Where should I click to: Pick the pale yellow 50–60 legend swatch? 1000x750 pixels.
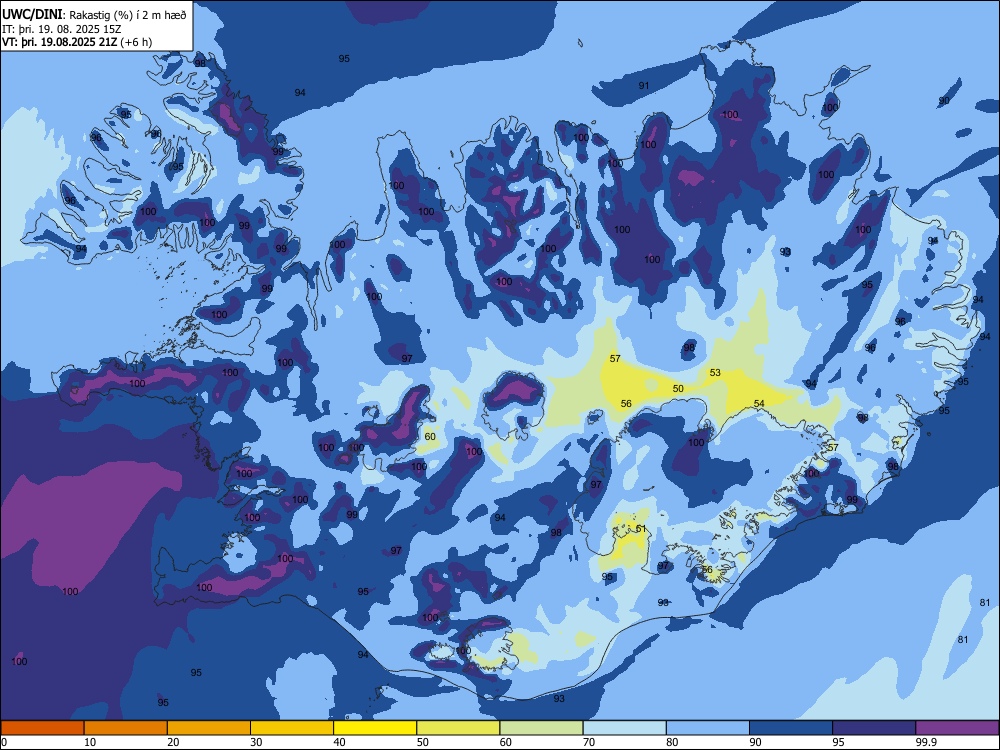458,728
